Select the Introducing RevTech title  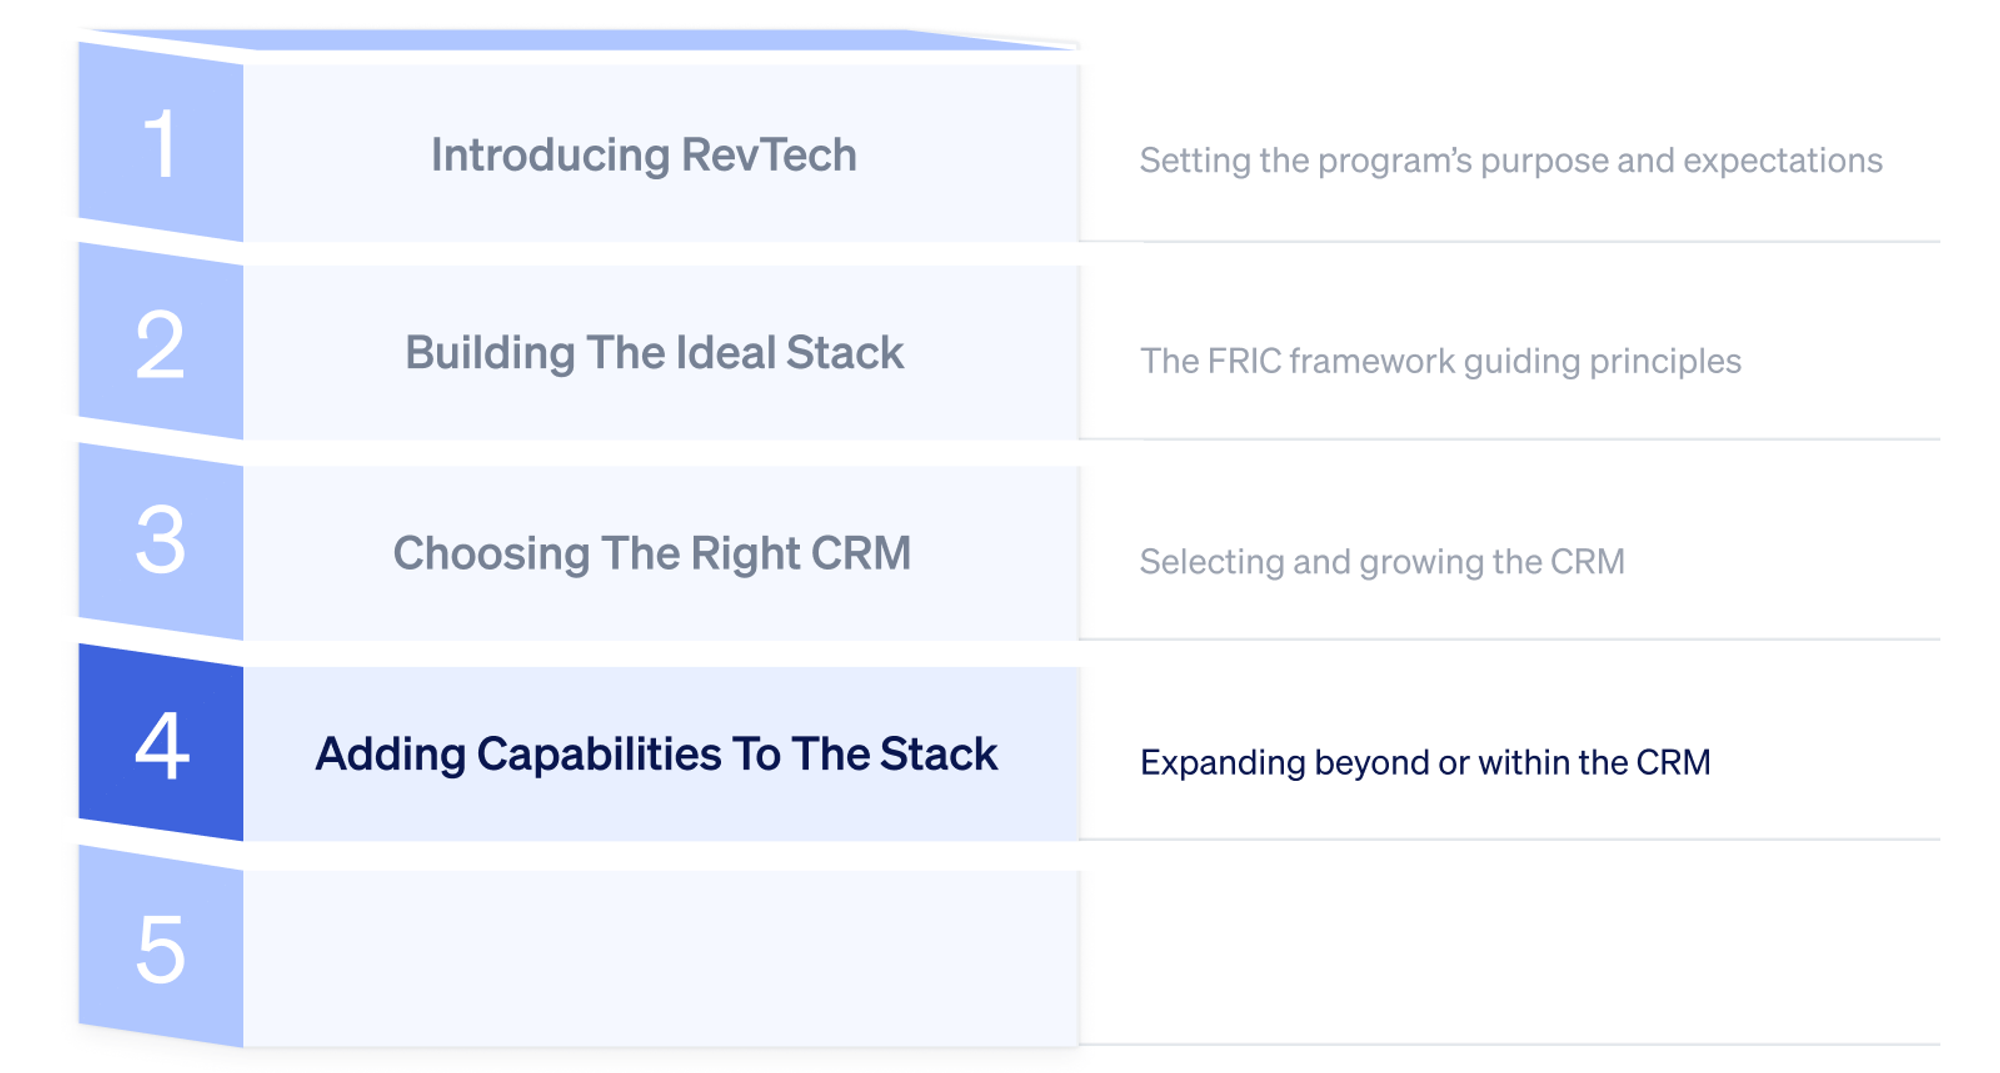click(643, 155)
